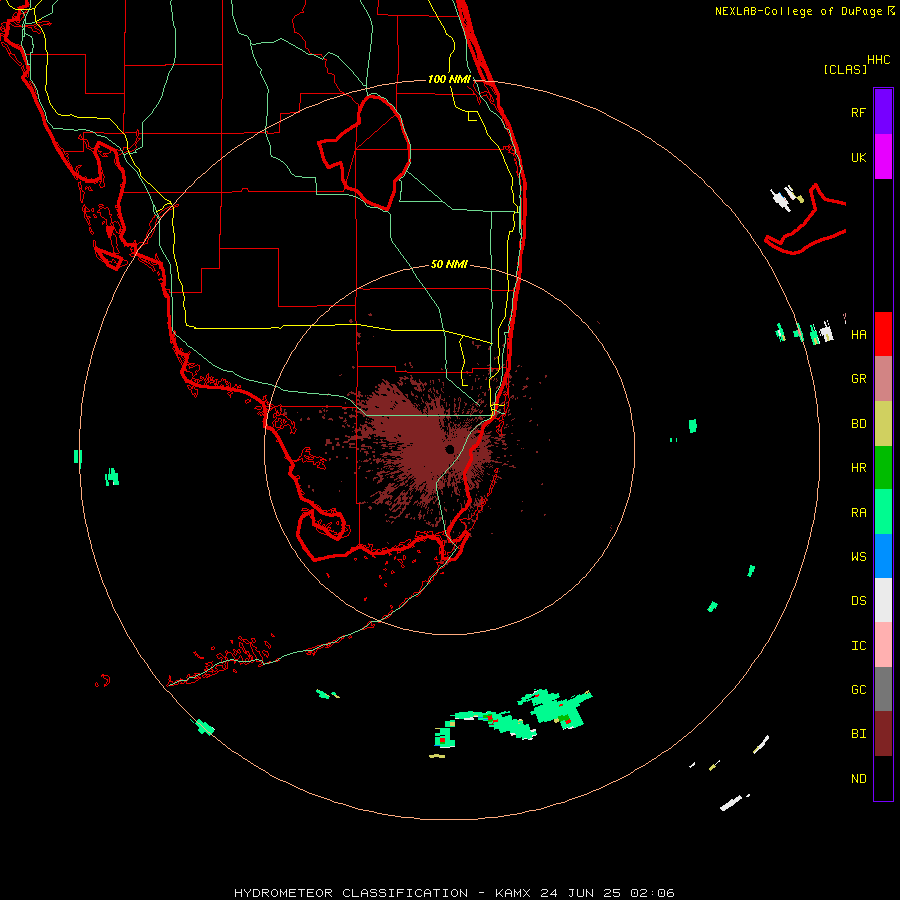Click the UK magenta legend swatch
This screenshot has height=900, width=900.
point(883,157)
